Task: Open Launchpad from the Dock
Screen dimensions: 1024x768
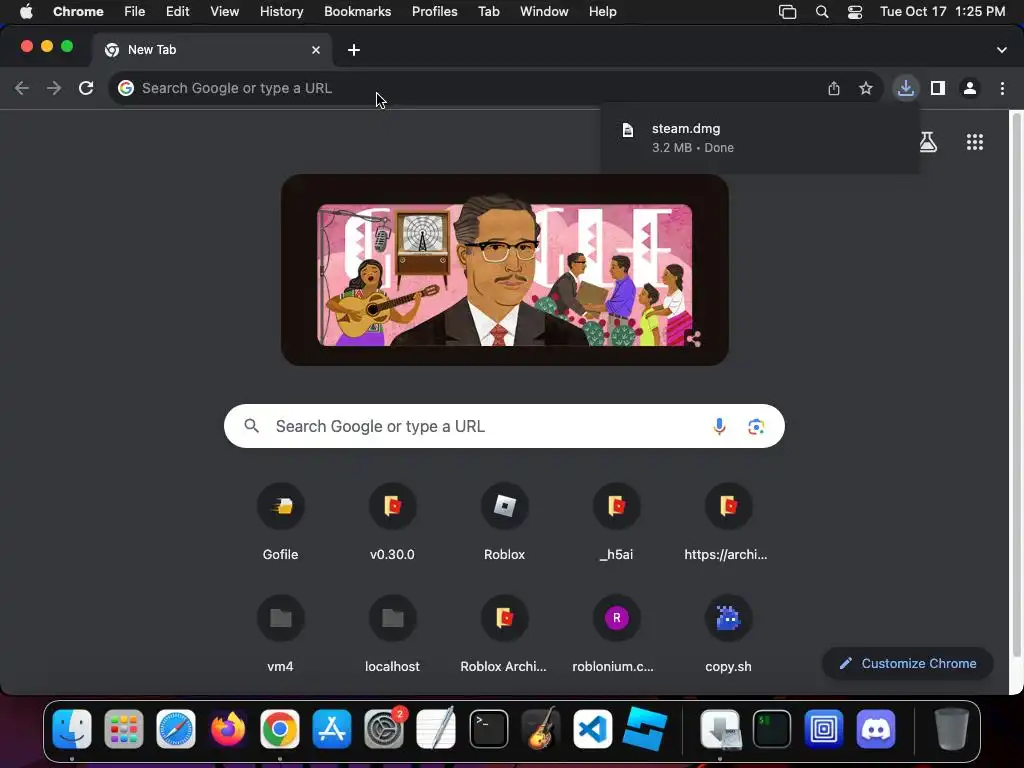Action: (123, 729)
